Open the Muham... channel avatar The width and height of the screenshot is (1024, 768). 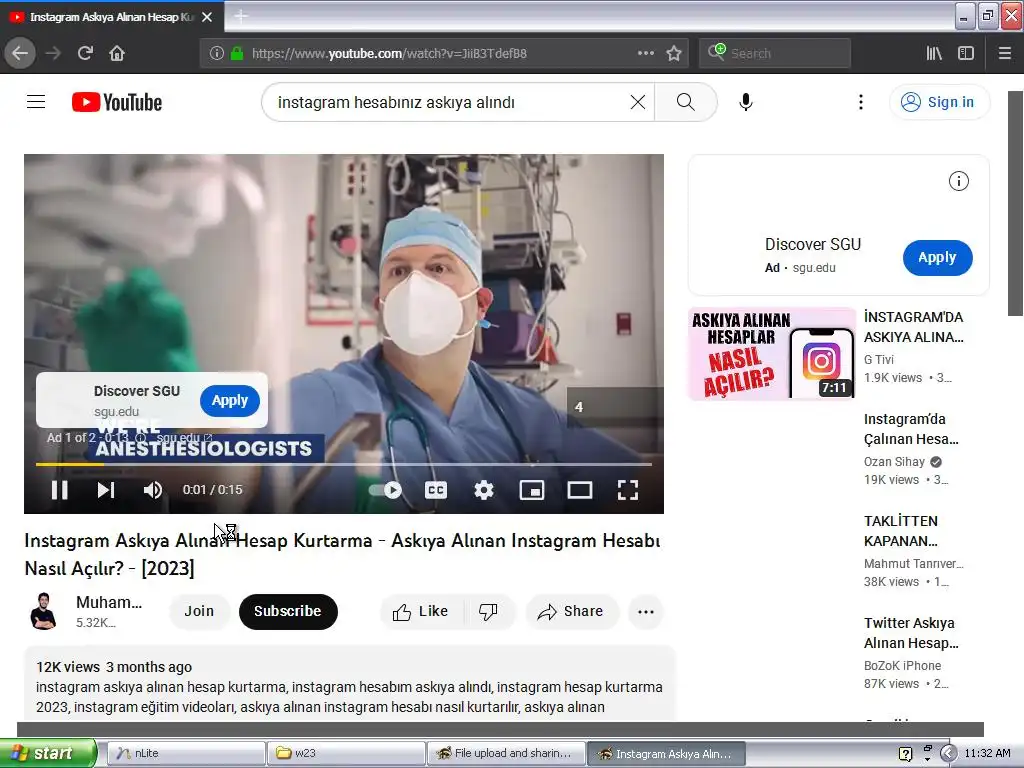(43, 611)
